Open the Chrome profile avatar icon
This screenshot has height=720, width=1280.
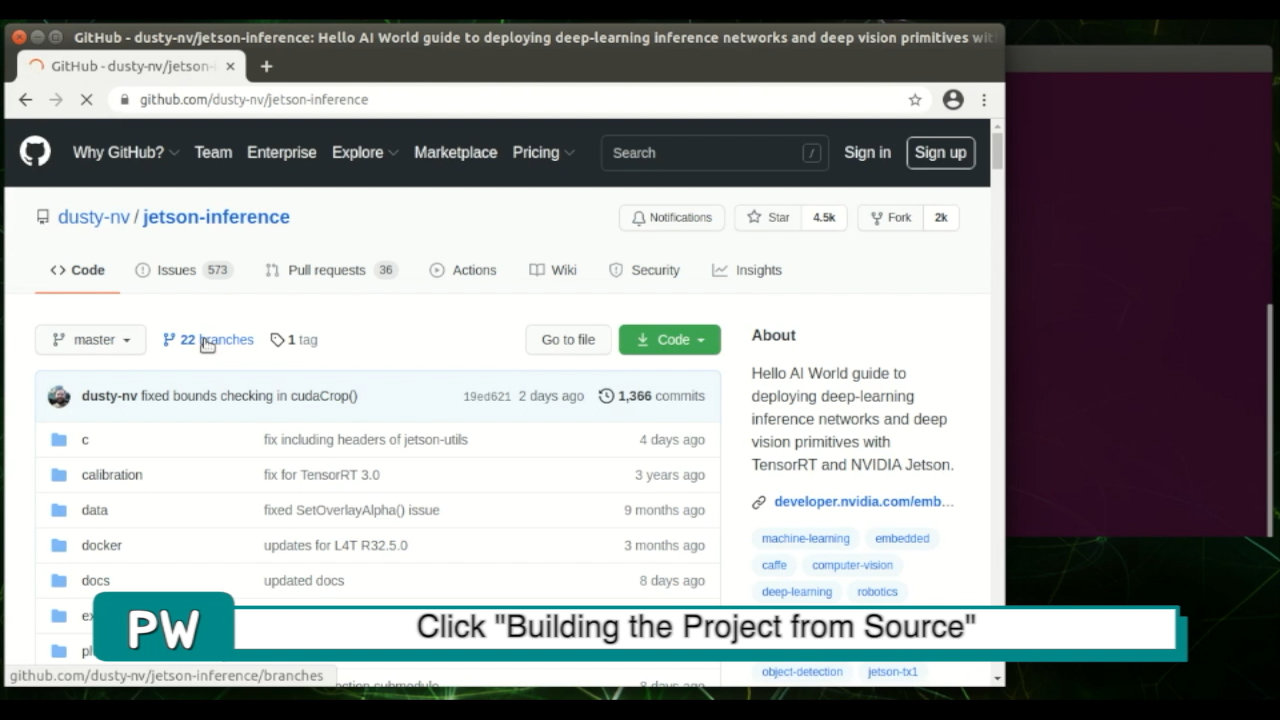tap(953, 99)
